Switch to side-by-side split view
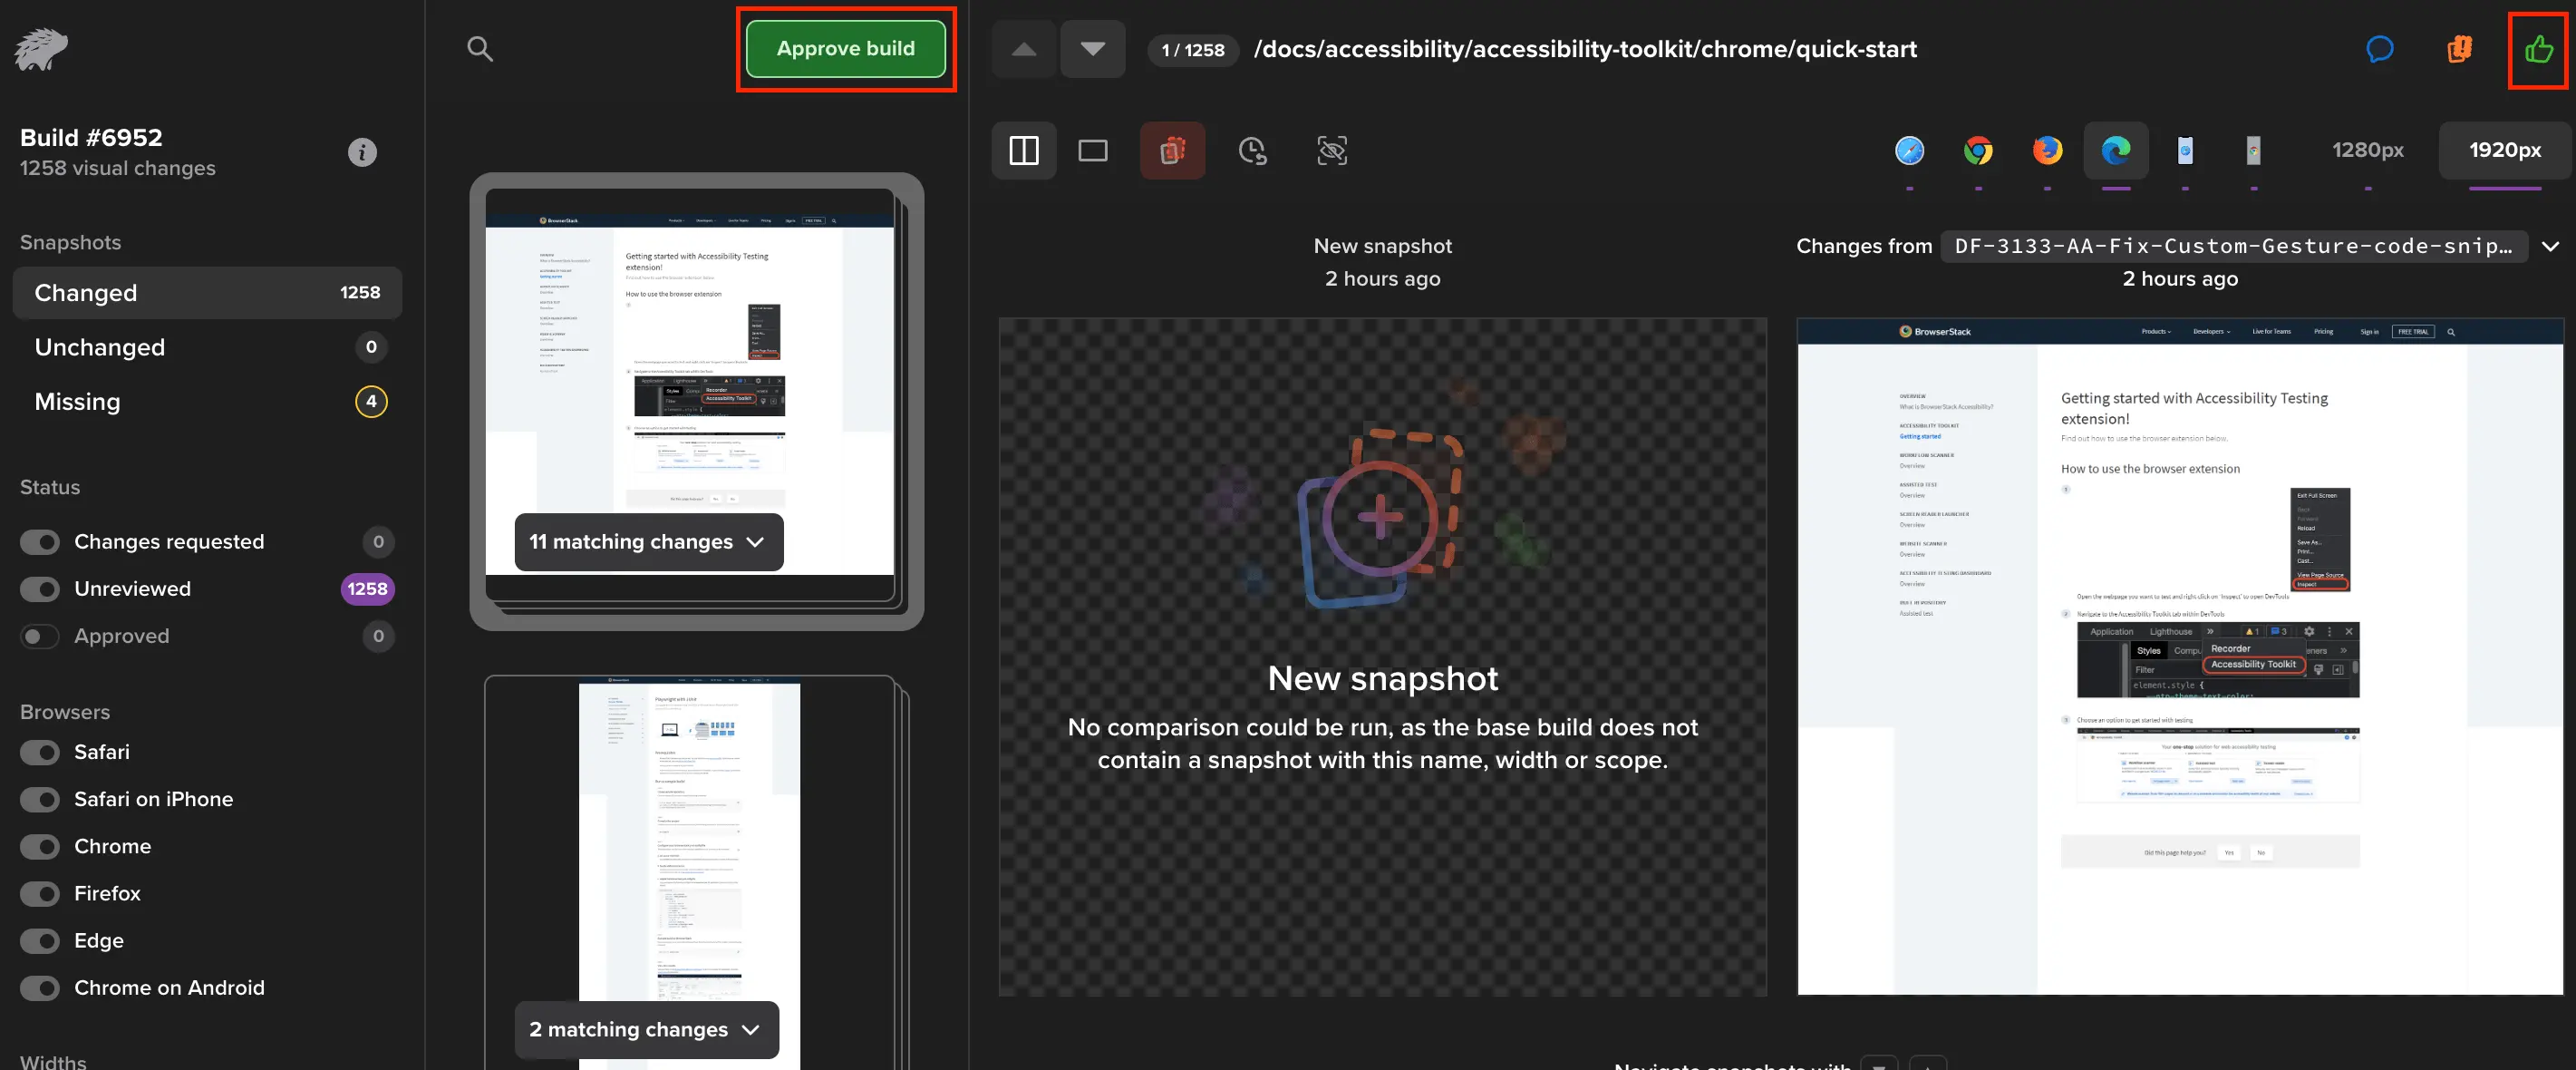Screen dimensions: 2576x1070 coord(1023,151)
